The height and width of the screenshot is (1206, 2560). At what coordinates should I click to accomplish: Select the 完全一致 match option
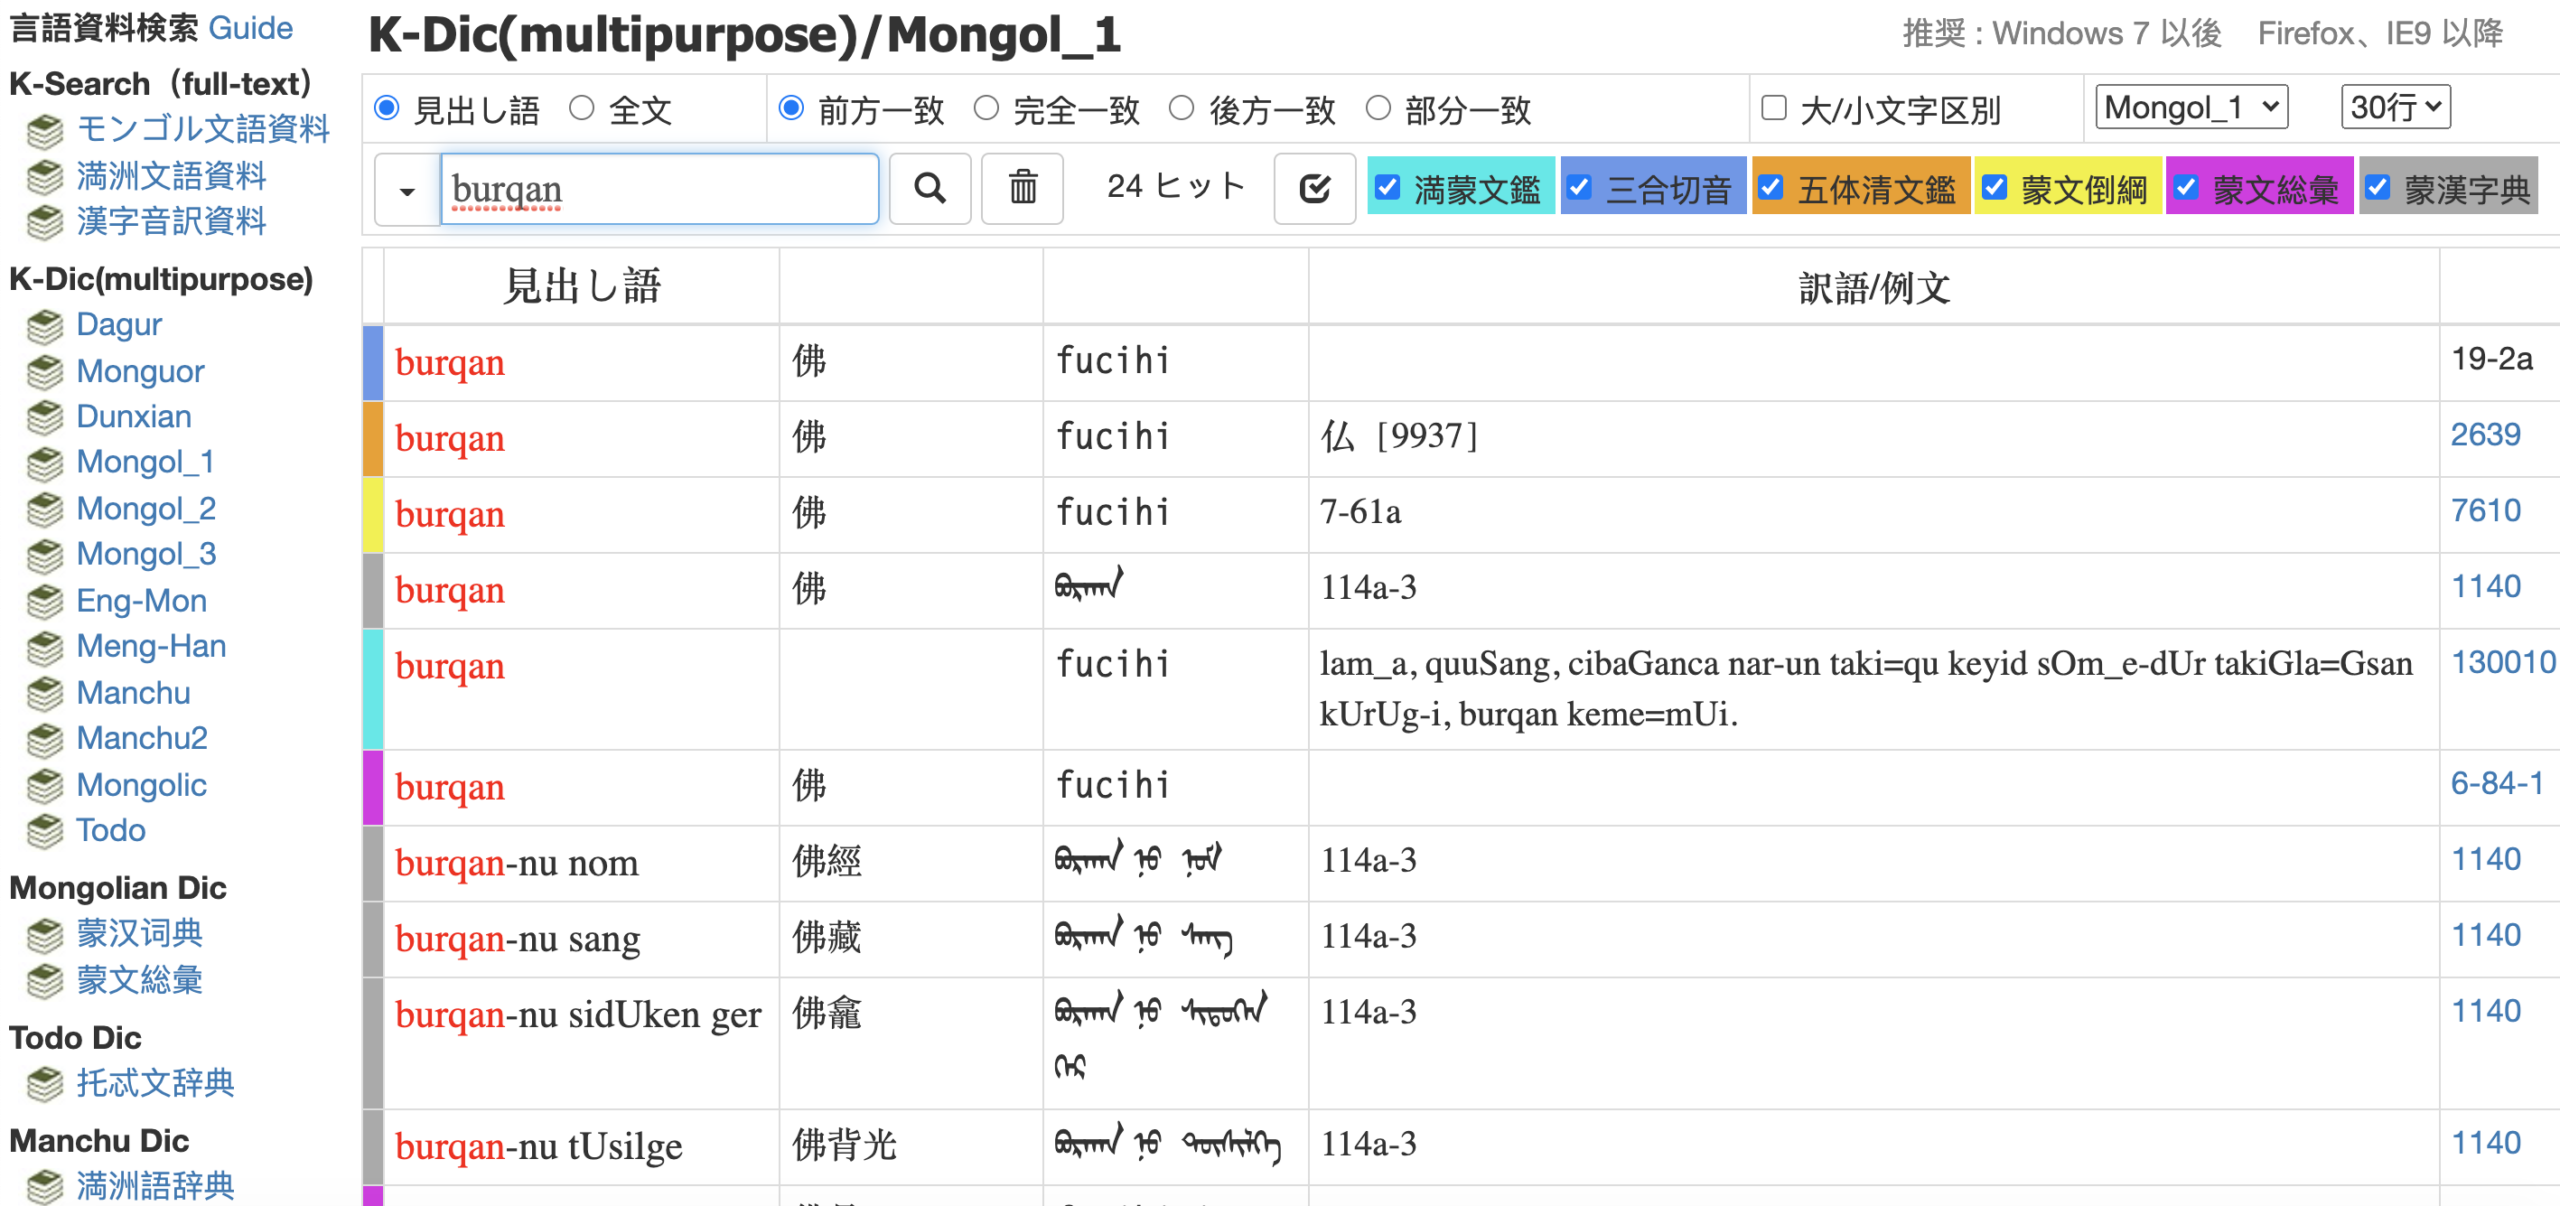click(x=987, y=108)
